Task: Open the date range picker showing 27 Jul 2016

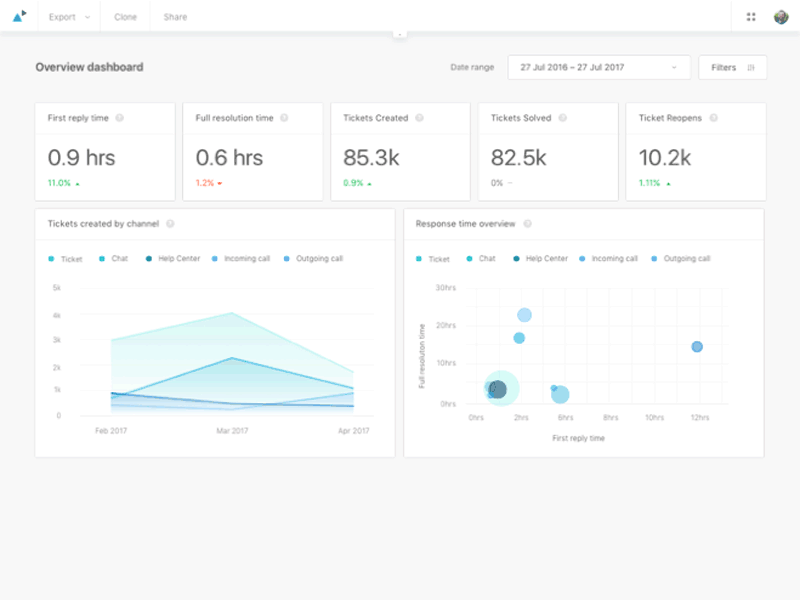Action: (x=599, y=67)
